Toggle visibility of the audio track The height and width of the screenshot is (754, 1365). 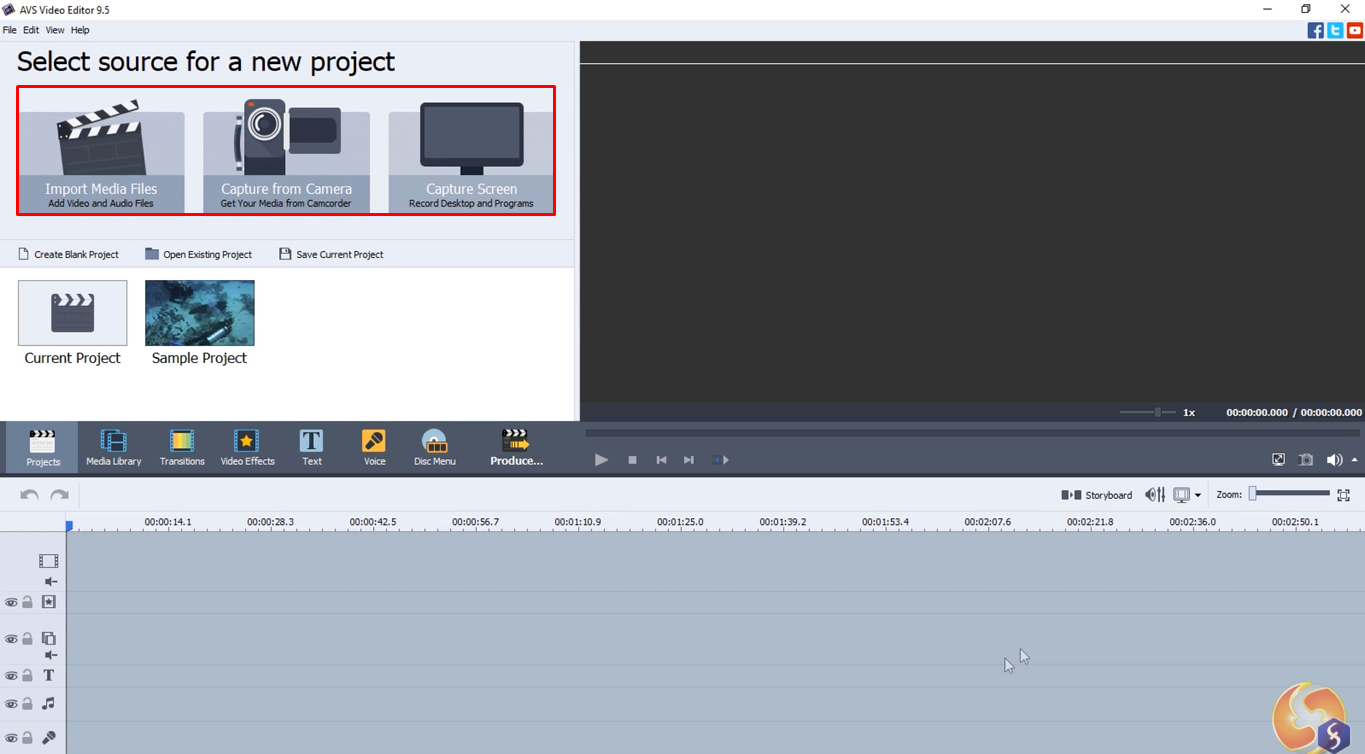point(10,702)
